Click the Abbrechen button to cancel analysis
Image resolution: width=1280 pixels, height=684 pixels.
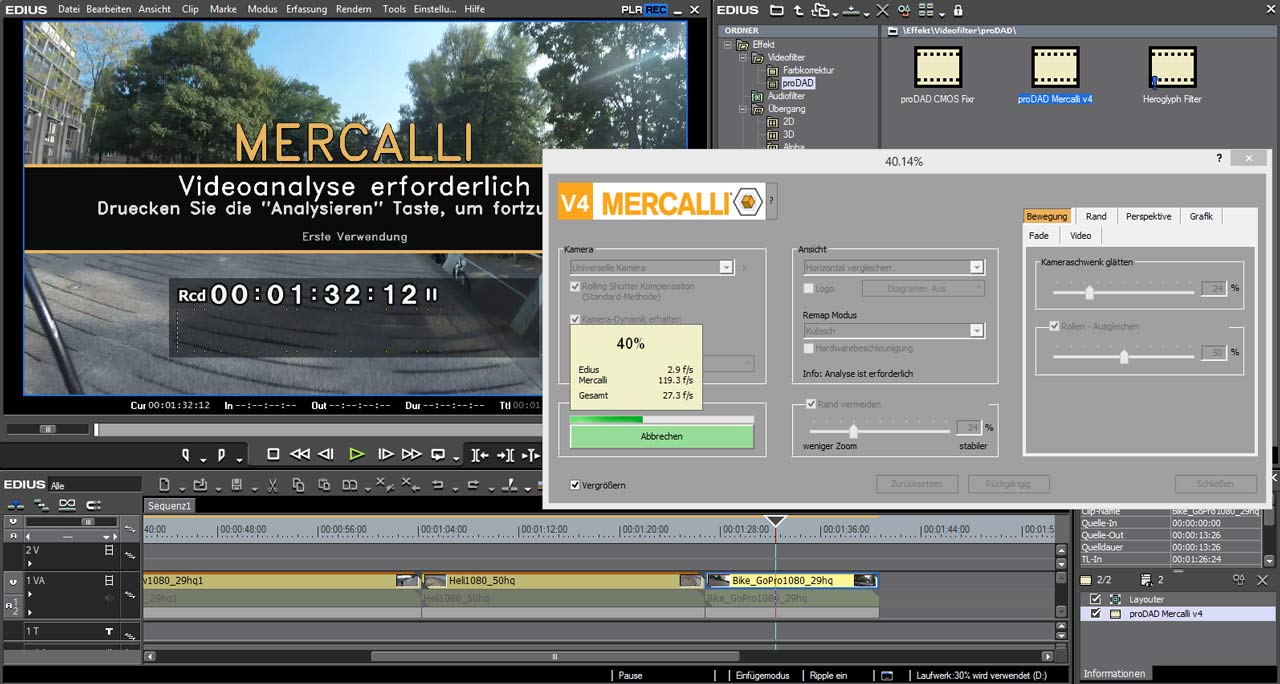661,436
